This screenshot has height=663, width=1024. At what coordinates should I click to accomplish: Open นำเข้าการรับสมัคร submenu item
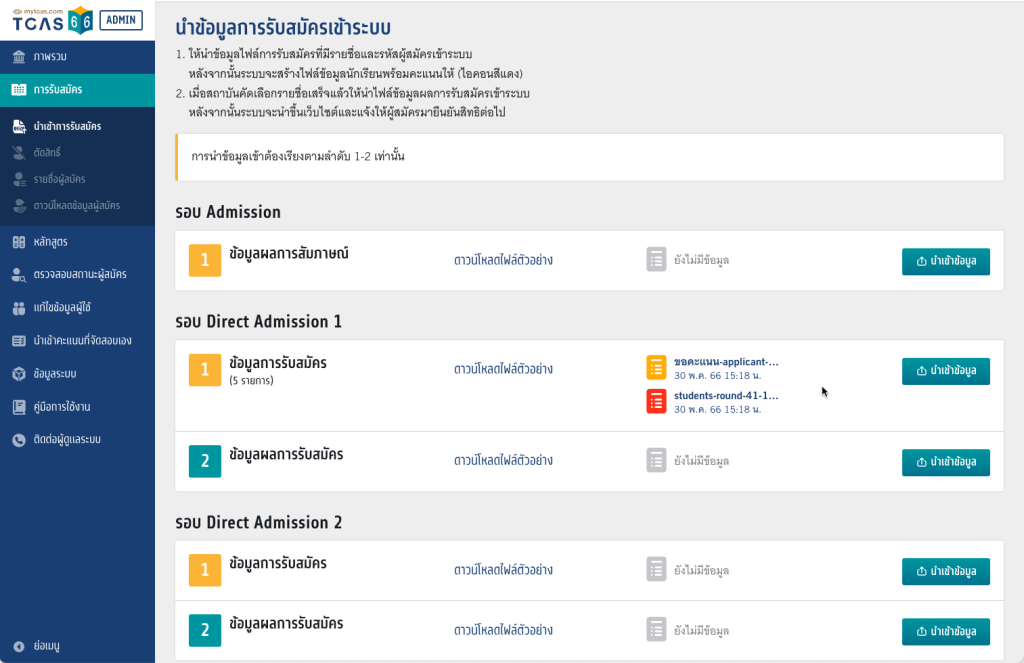point(67,127)
